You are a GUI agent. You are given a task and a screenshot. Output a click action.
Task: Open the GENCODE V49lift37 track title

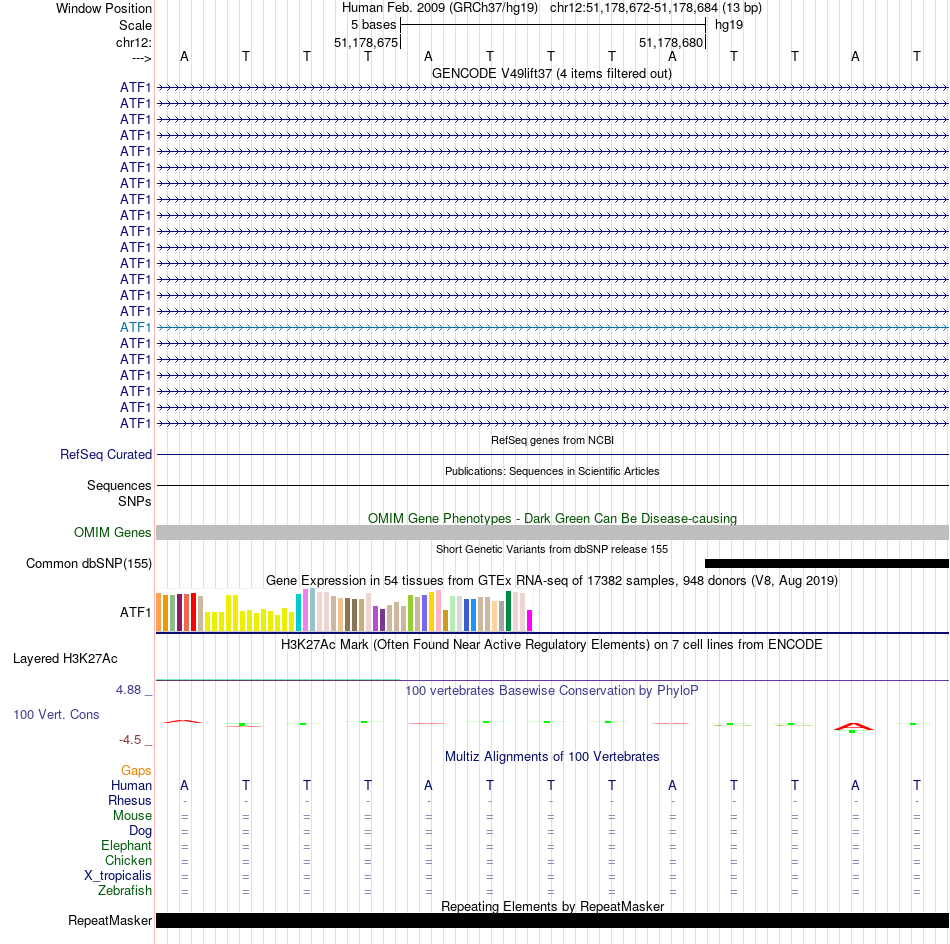[x=551, y=73]
